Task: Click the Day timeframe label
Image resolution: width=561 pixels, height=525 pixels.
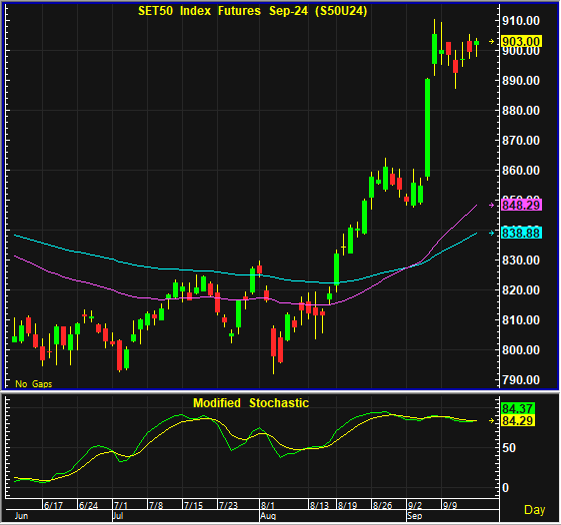Action: (535, 510)
